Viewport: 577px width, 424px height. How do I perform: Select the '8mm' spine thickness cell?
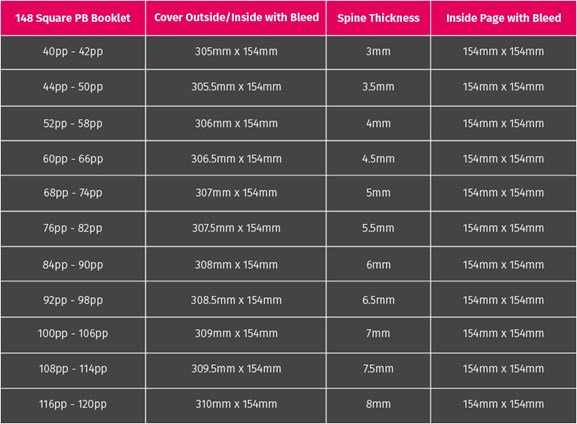[378, 404]
